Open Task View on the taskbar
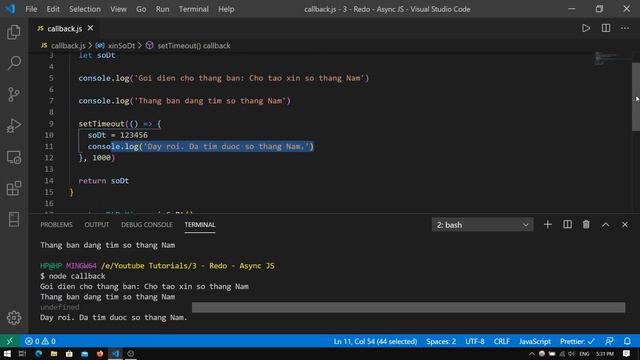 point(22,353)
